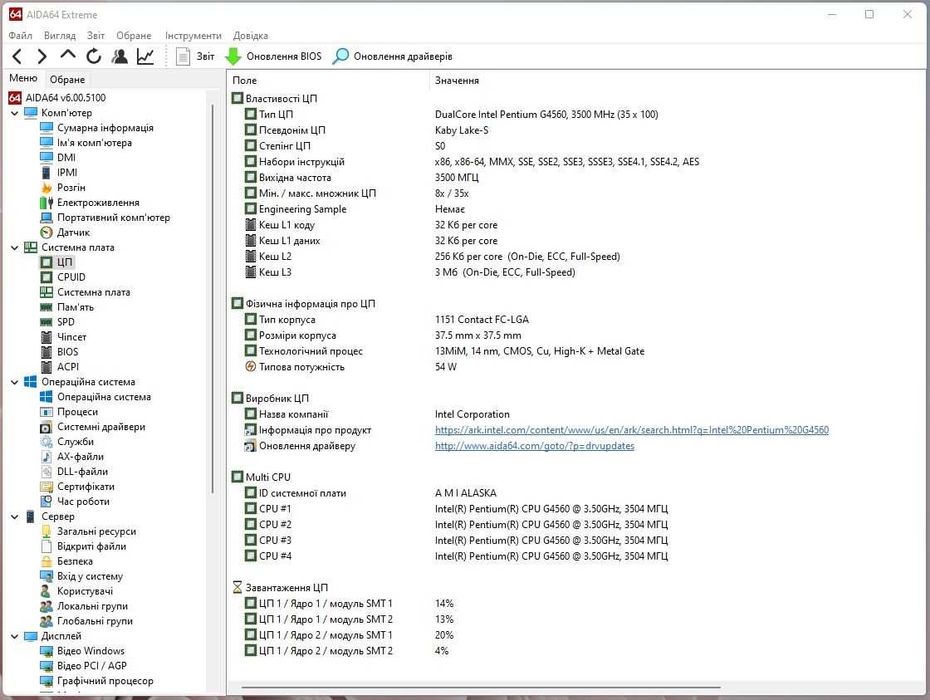The height and width of the screenshot is (700, 930).
Task: Open Сумарна інформація in the tree
Action: (97, 128)
